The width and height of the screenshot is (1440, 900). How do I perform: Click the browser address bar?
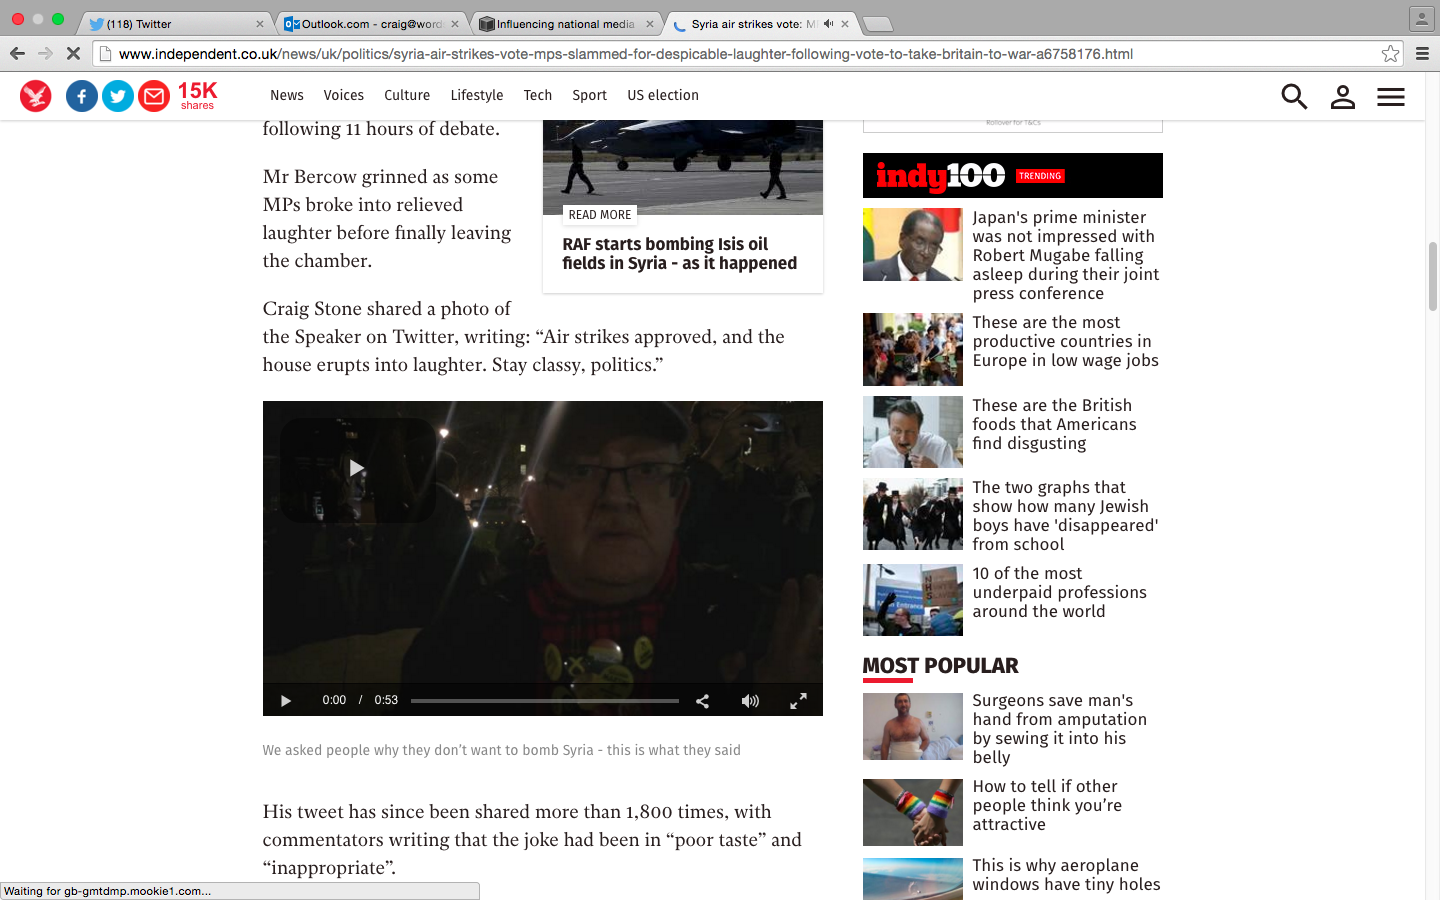[x=748, y=54]
